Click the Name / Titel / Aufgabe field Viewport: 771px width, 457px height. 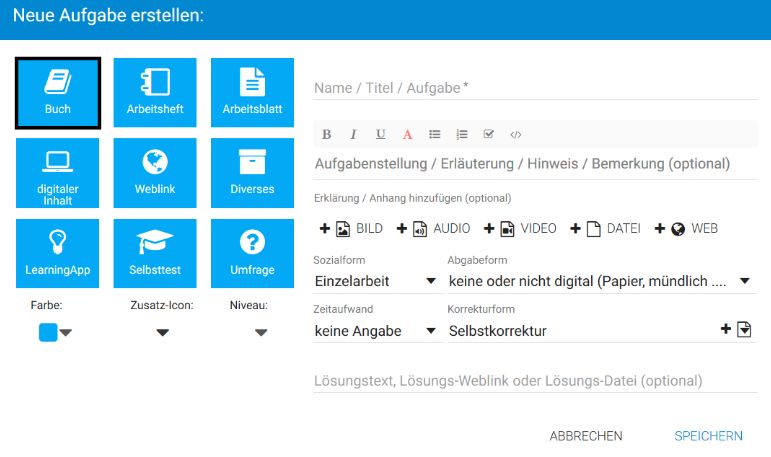pos(535,88)
